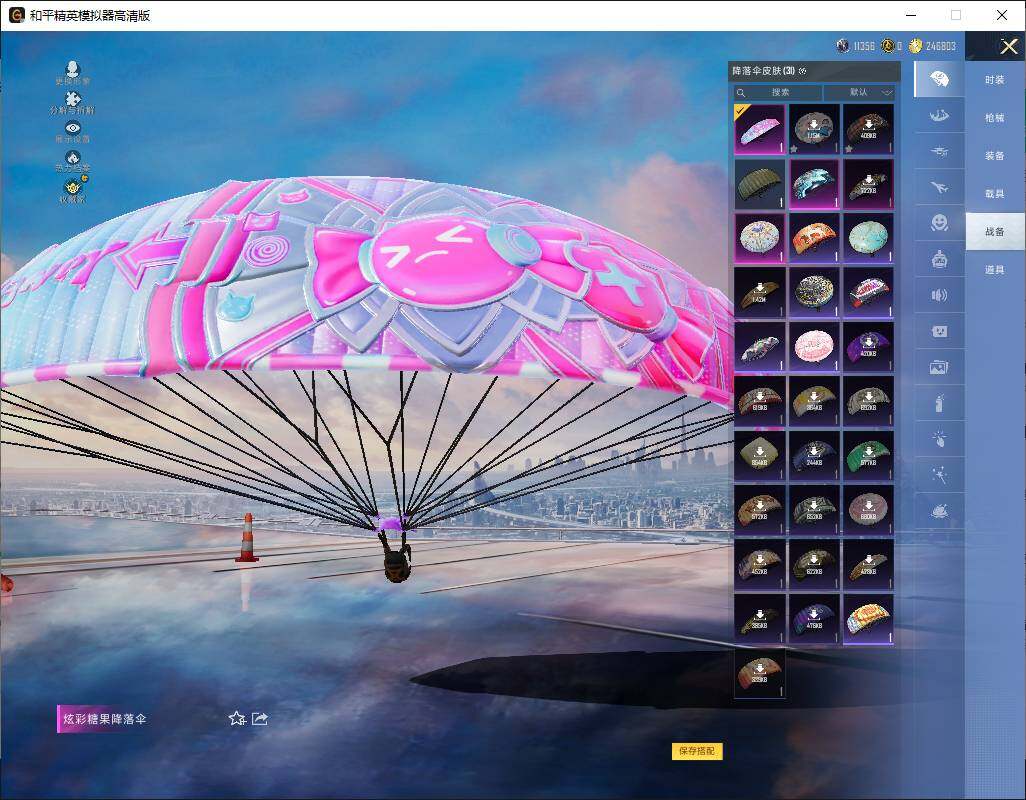
Task: Switch to the 载具 tab
Action: pos(995,194)
